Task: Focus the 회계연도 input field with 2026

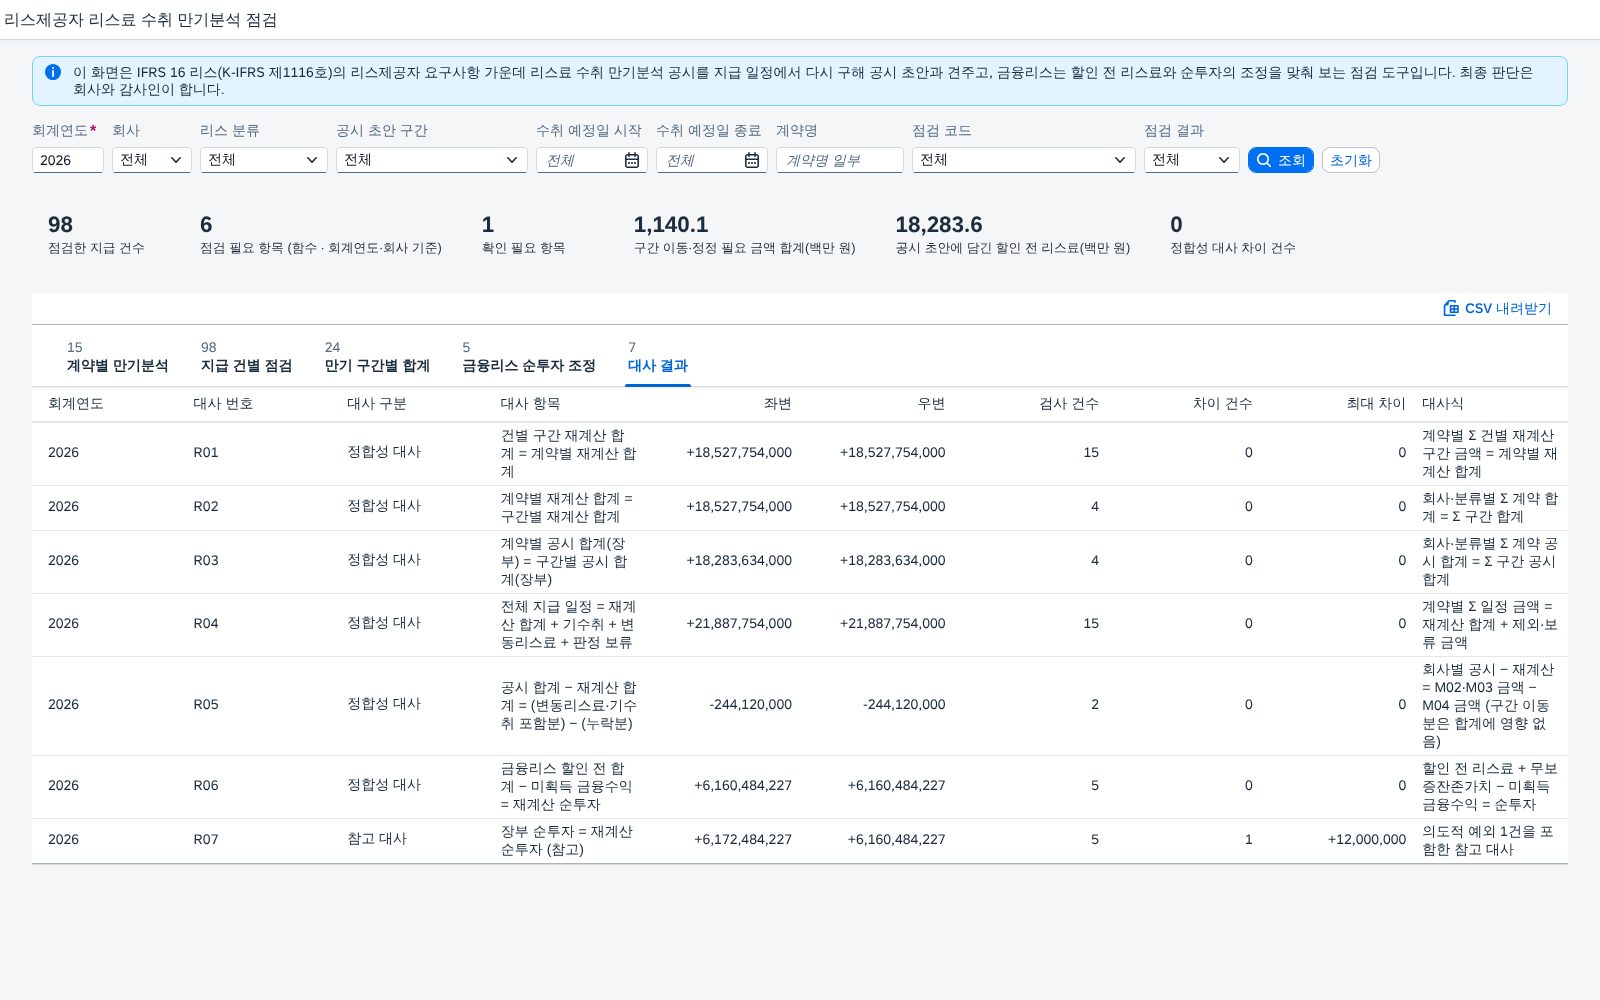Action: click(68, 160)
